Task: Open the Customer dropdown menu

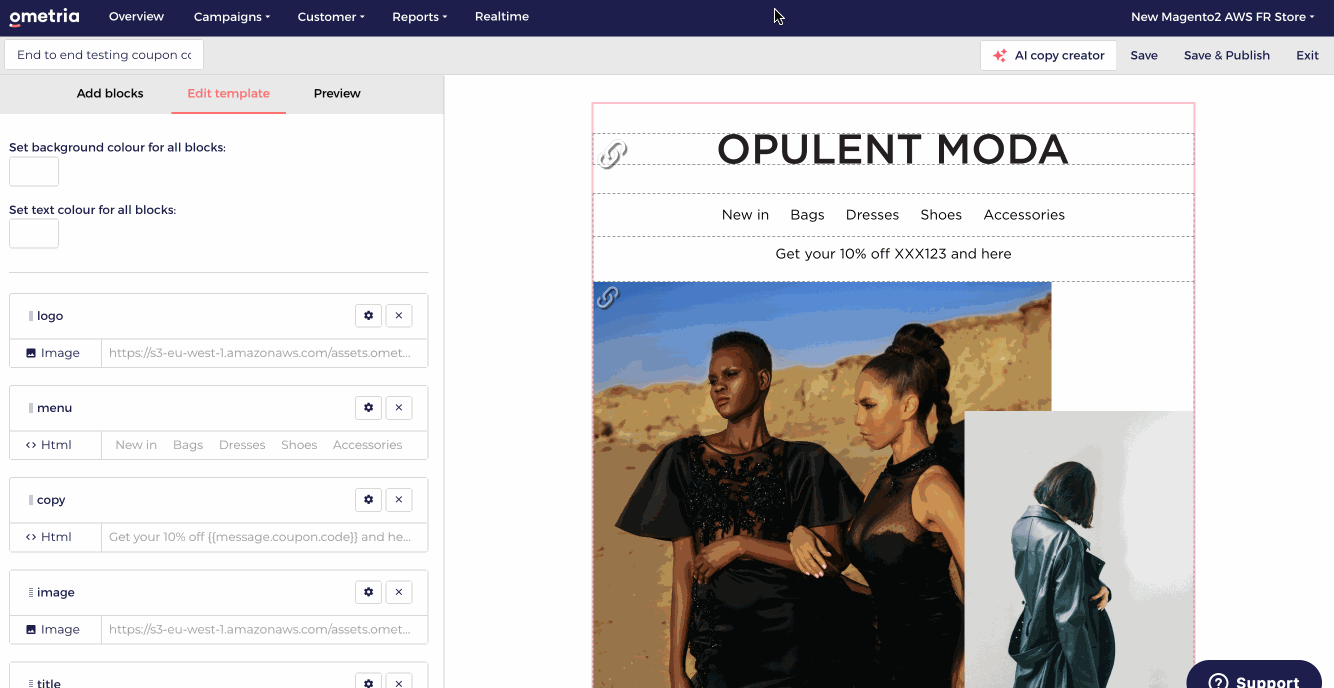Action: [x=331, y=17]
